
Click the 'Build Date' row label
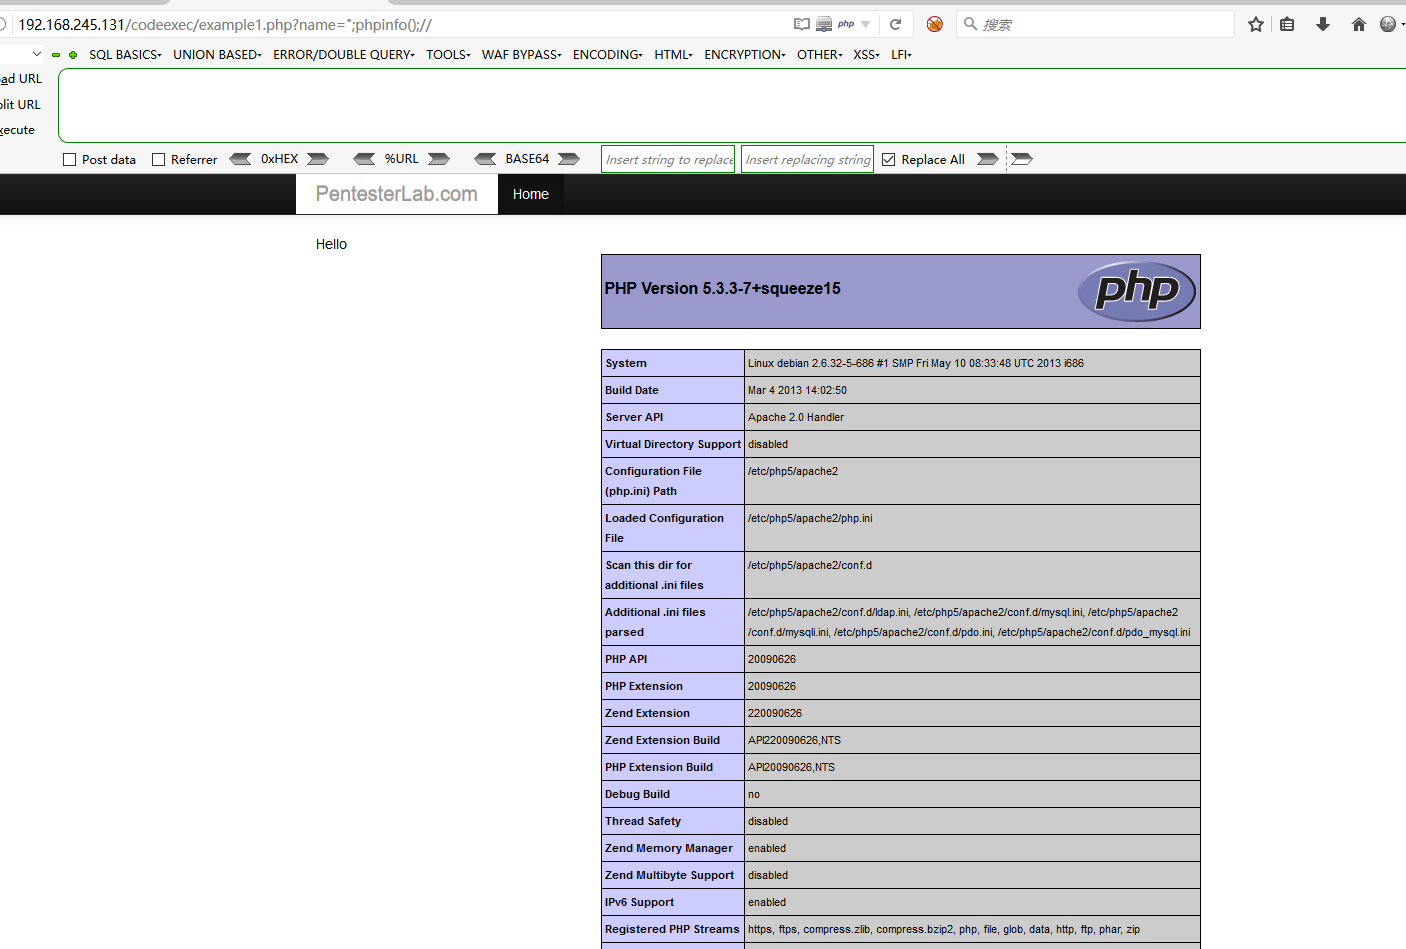pos(632,391)
